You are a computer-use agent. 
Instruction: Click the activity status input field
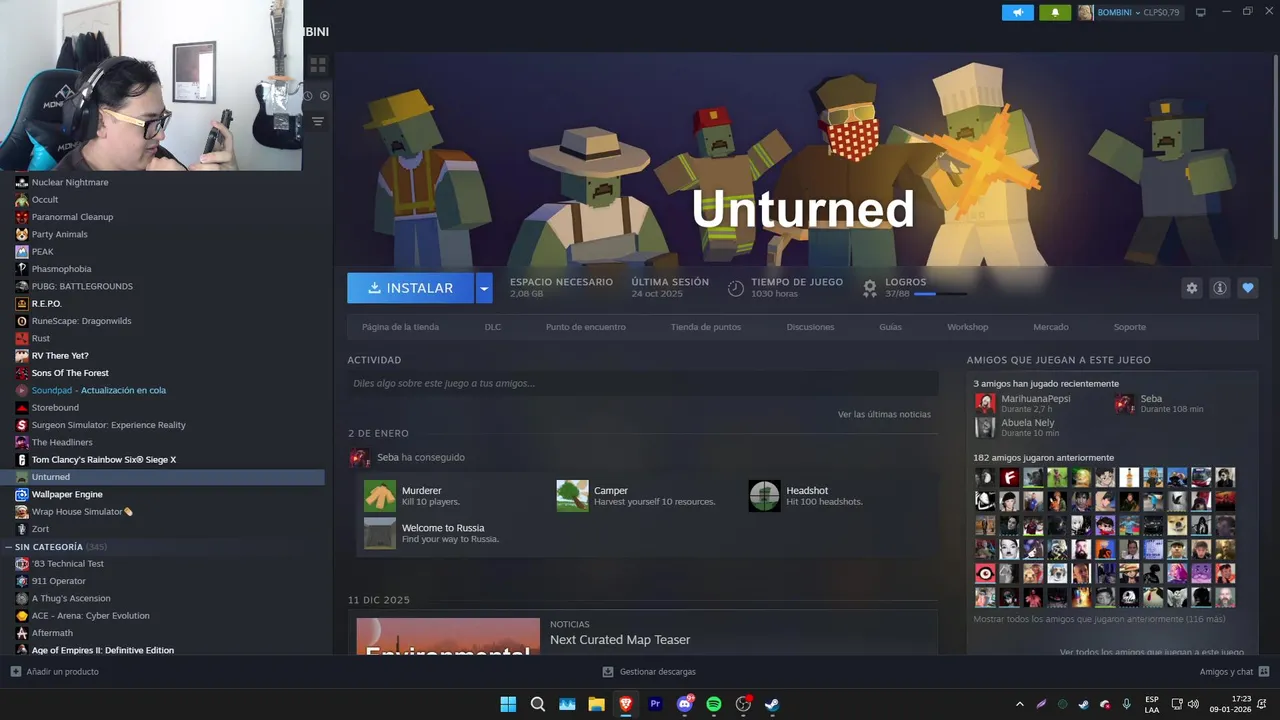(642, 383)
